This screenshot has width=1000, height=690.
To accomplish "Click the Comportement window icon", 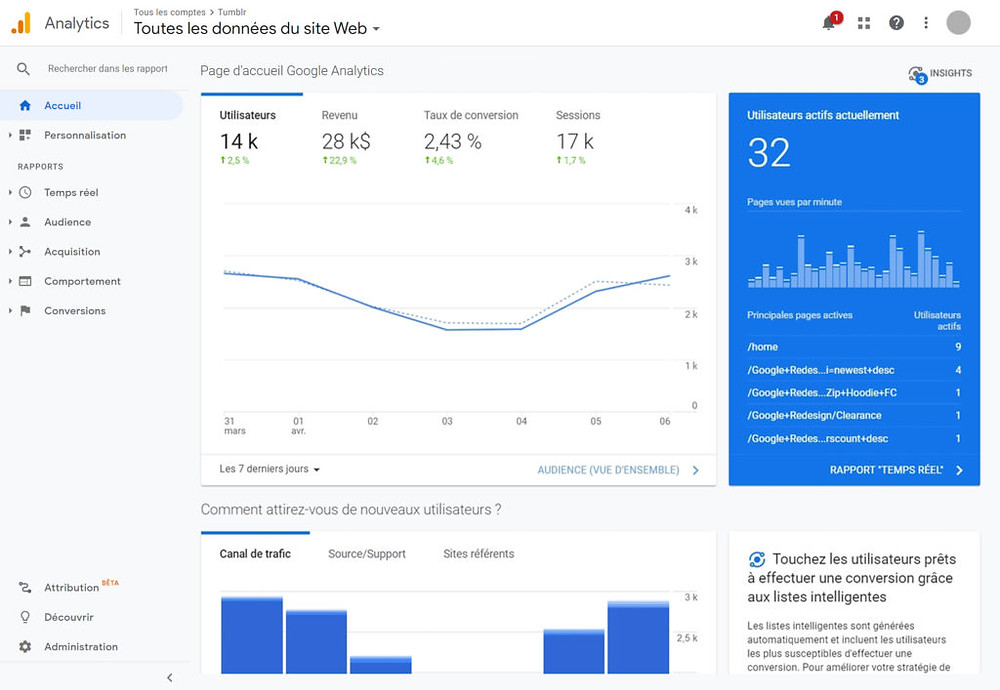I will [x=25, y=281].
